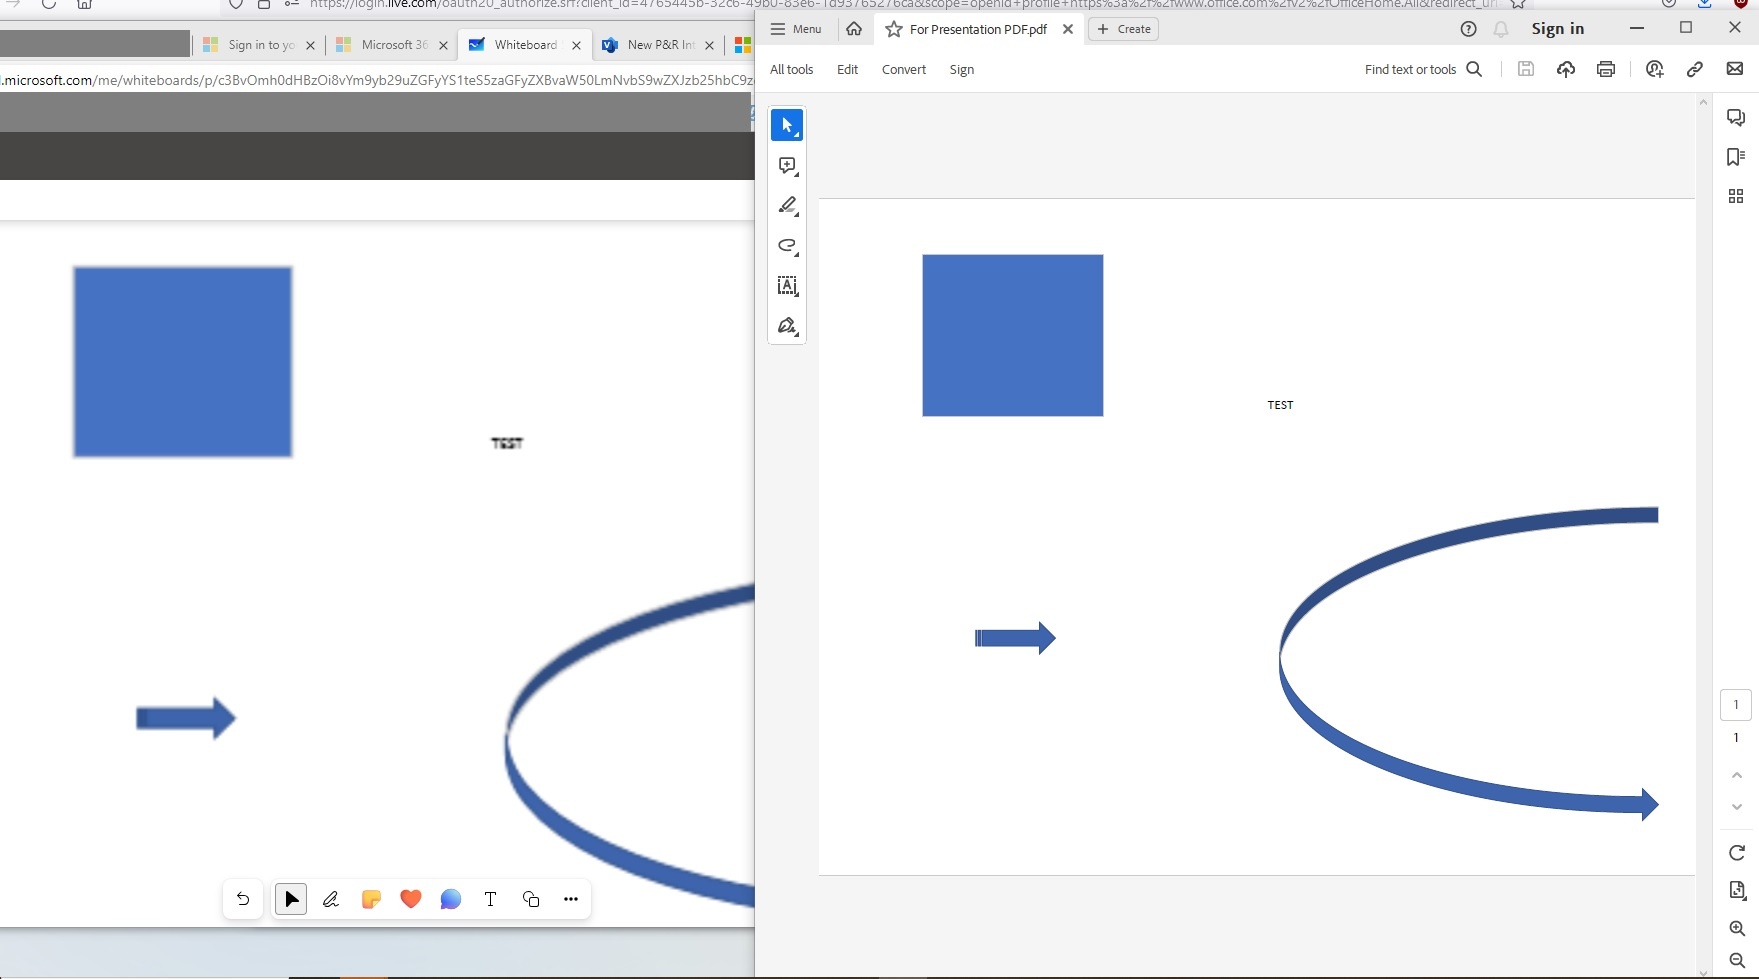Close the Whiteboard browser tab
The width and height of the screenshot is (1759, 979).
(x=576, y=45)
